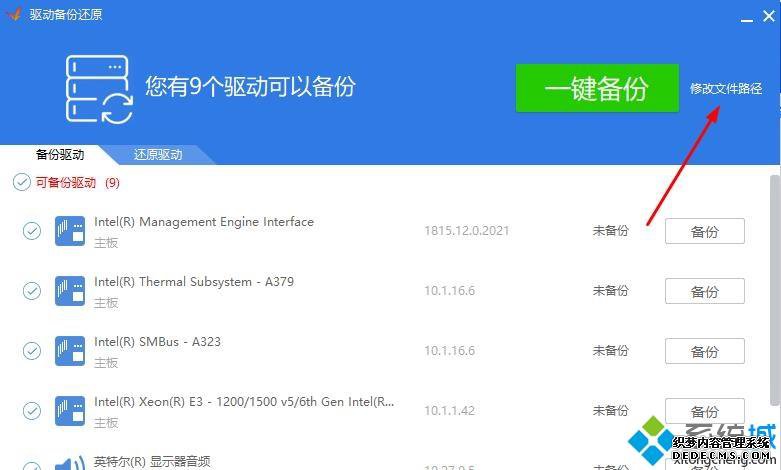Switch to the 备份驱动 tab

pos(60,154)
